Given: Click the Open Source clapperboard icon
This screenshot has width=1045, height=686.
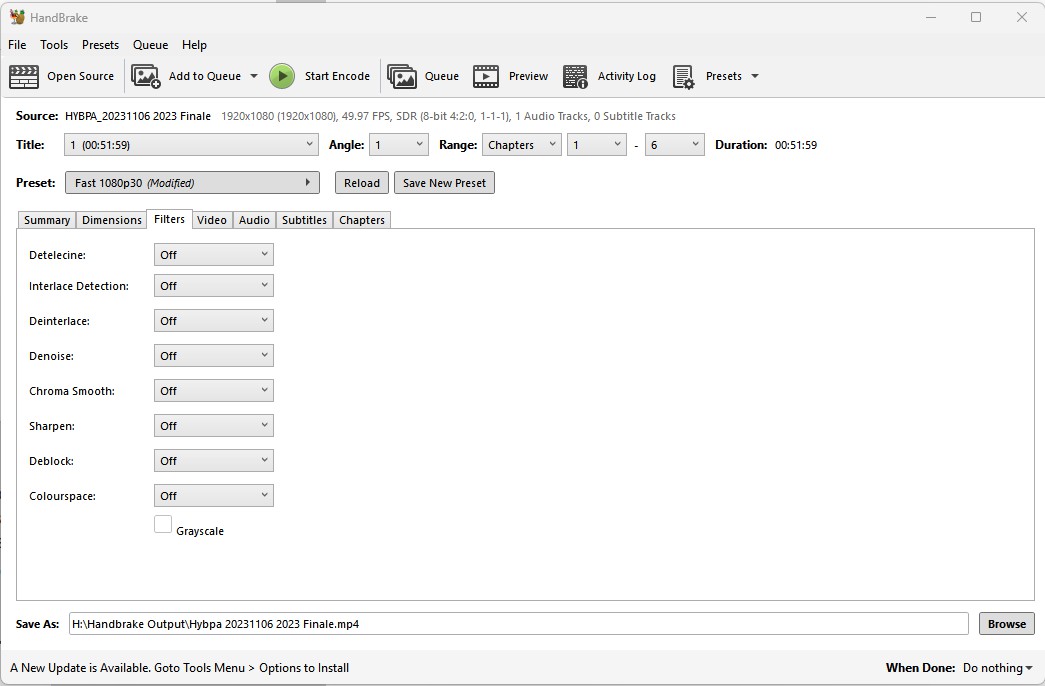Looking at the screenshot, I should [x=24, y=76].
